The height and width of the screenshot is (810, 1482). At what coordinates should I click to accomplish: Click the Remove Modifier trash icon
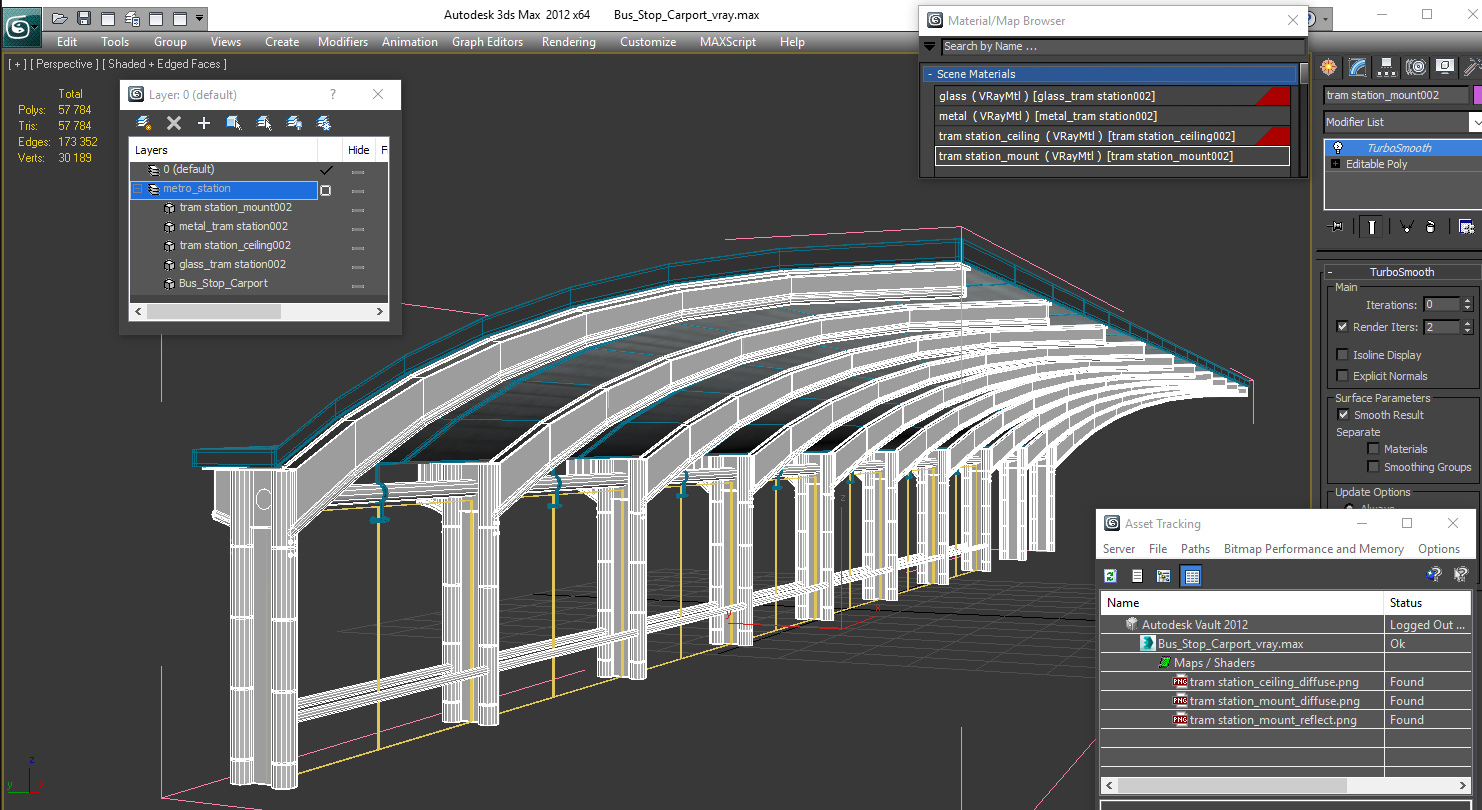coord(1431,227)
